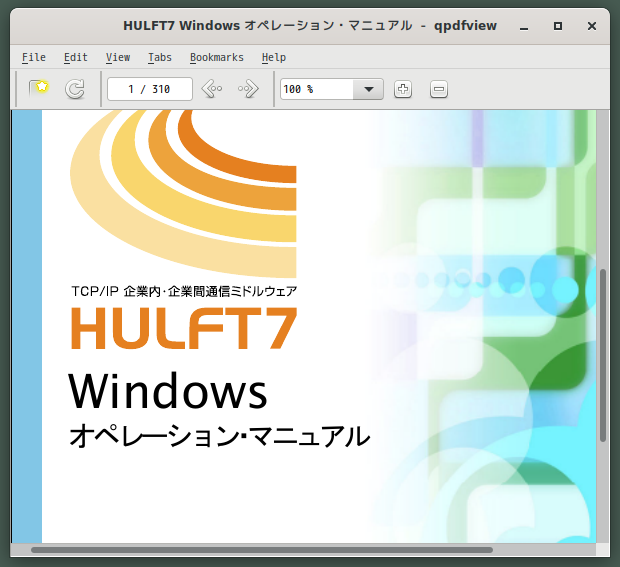Click the open document folder icon

[39, 89]
